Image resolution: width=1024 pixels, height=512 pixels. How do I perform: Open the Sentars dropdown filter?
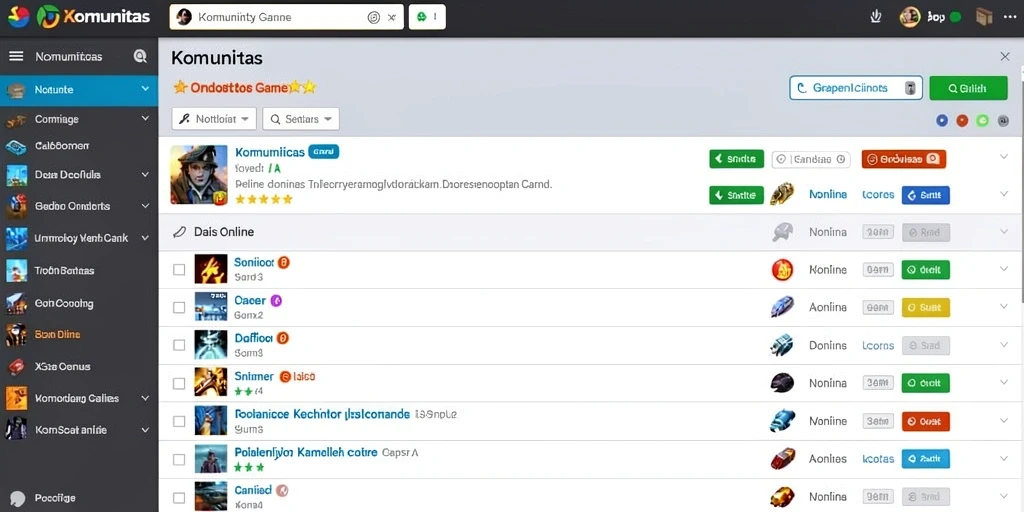301,120
